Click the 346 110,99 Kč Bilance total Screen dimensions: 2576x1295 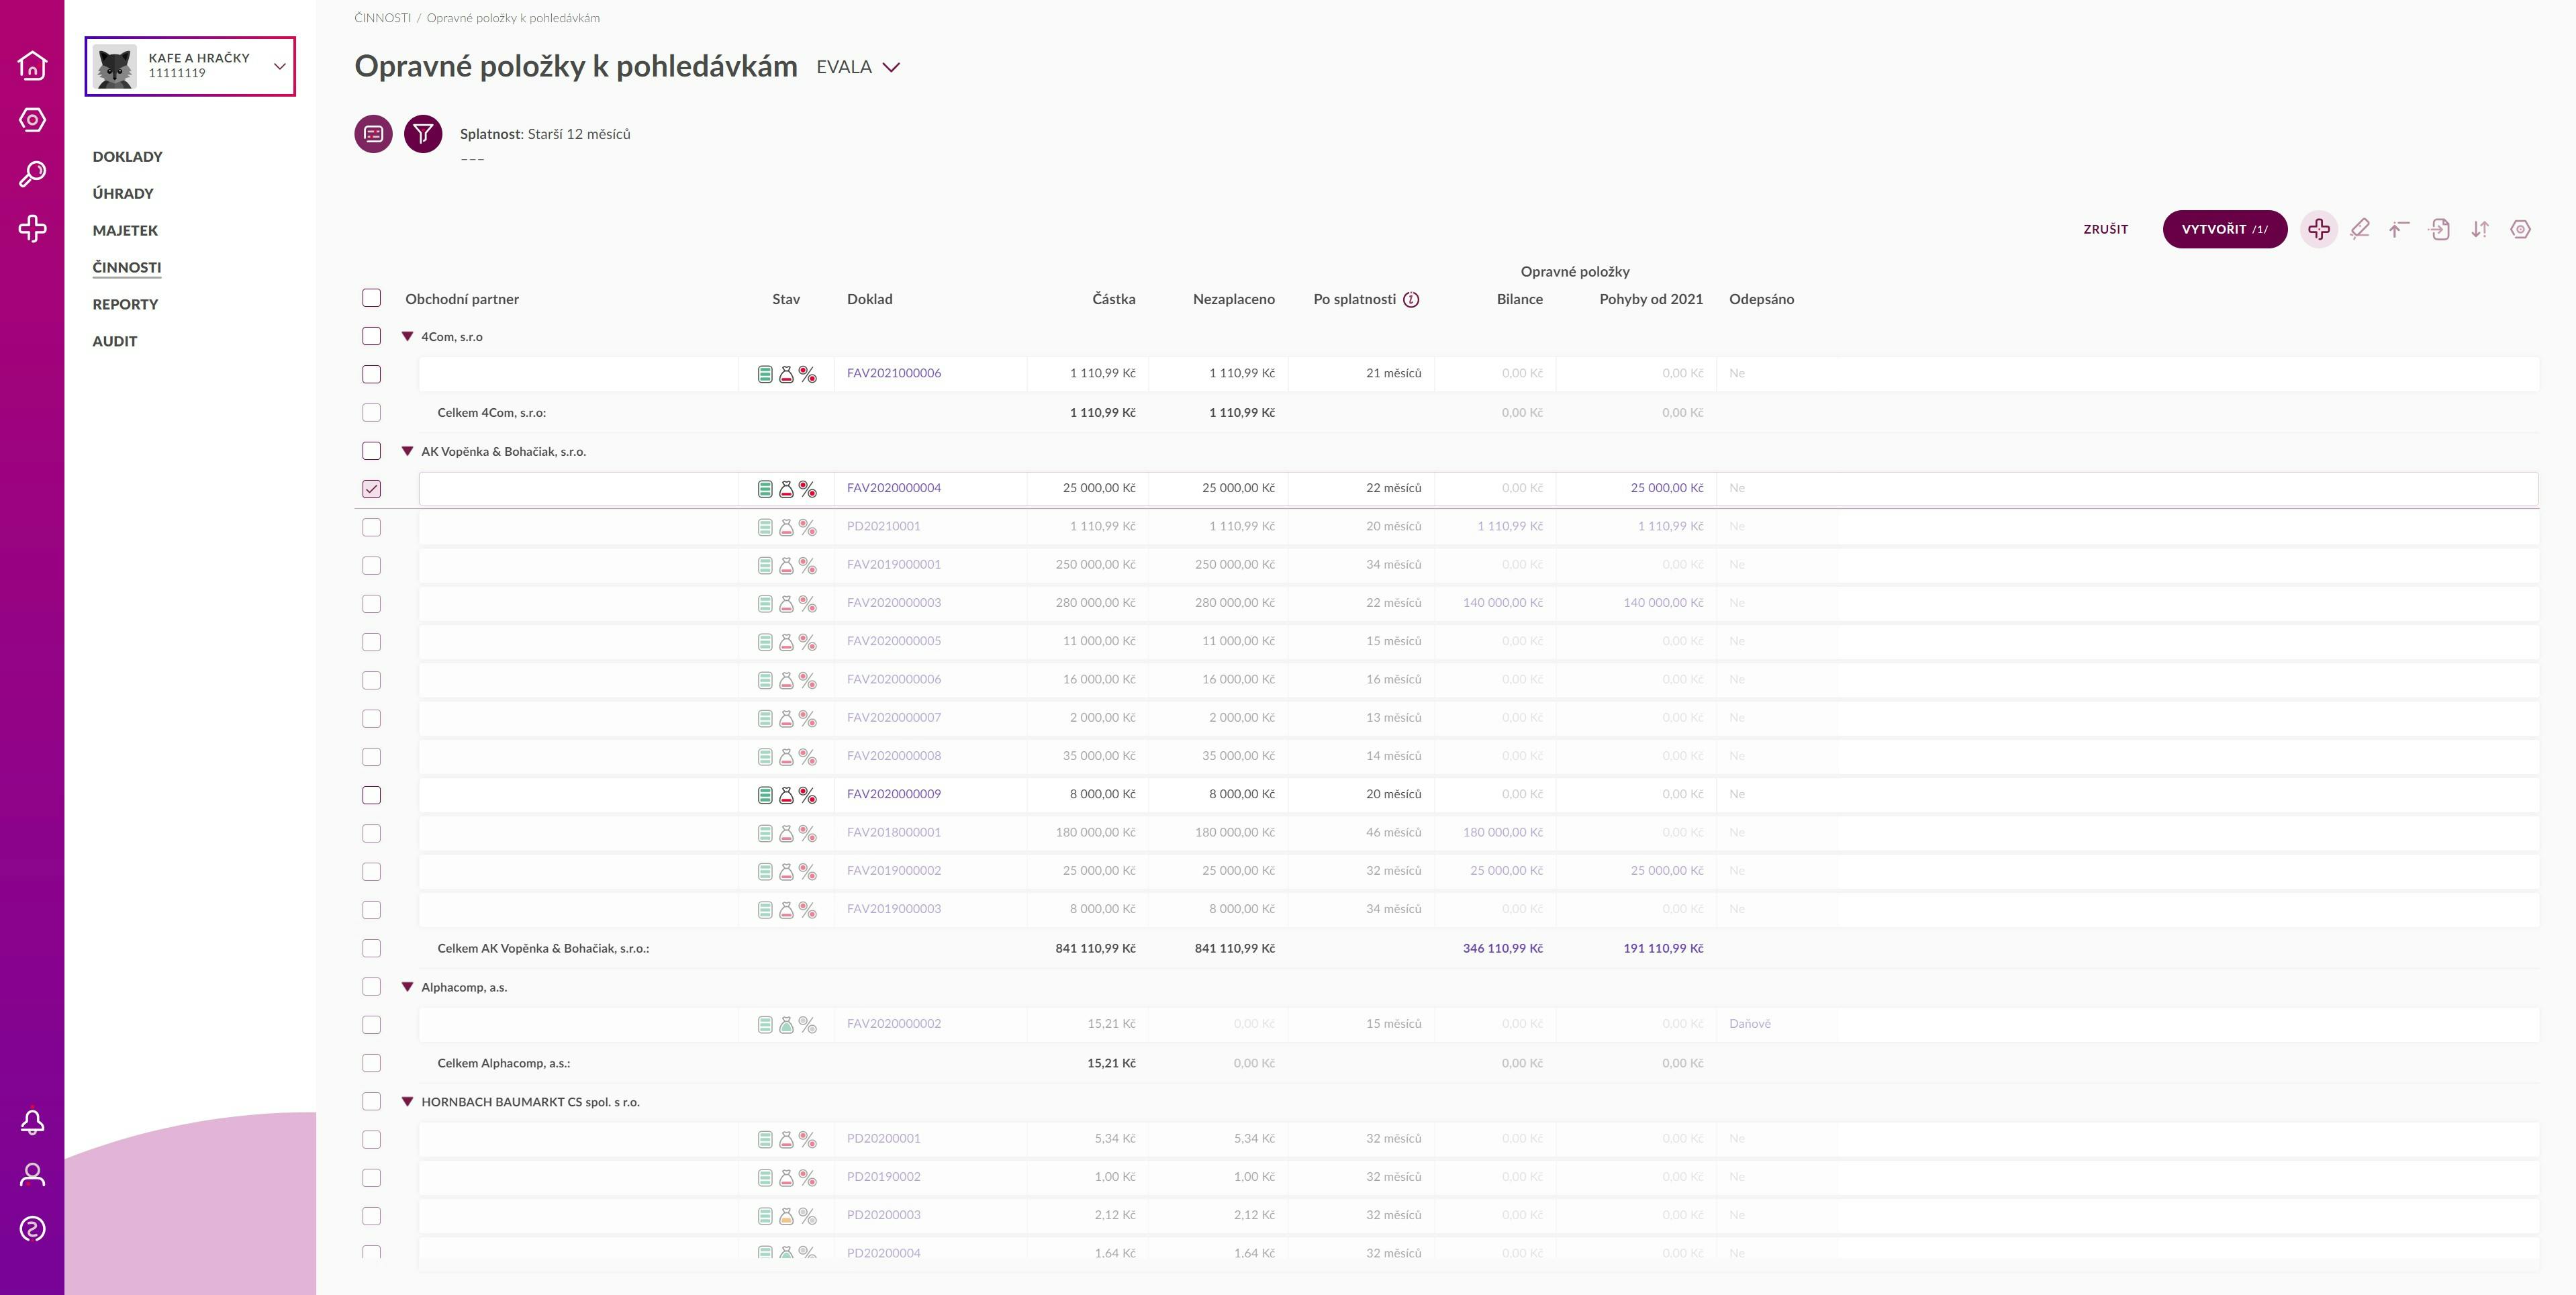click(x=1502, y=948)
